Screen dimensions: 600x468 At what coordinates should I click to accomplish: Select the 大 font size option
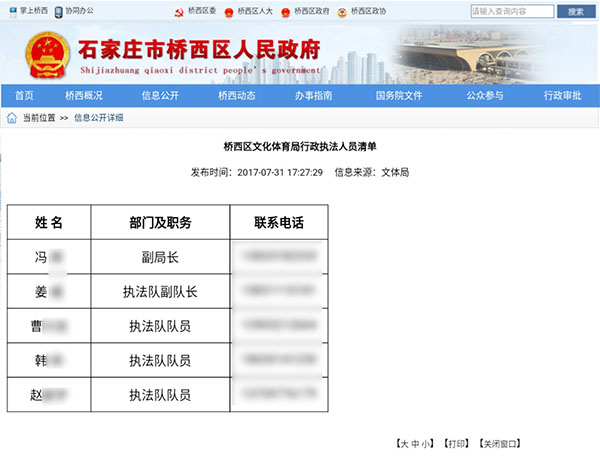(404, 444)
